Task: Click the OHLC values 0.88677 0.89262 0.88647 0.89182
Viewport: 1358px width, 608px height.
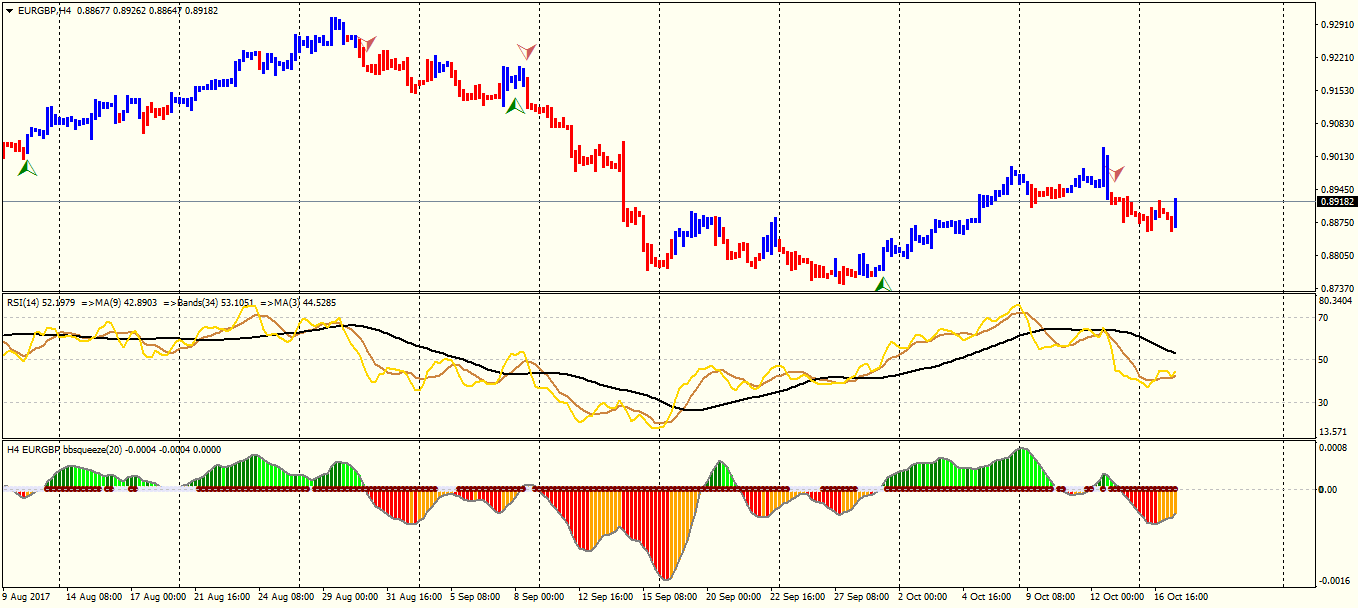Action: point(148,10)
